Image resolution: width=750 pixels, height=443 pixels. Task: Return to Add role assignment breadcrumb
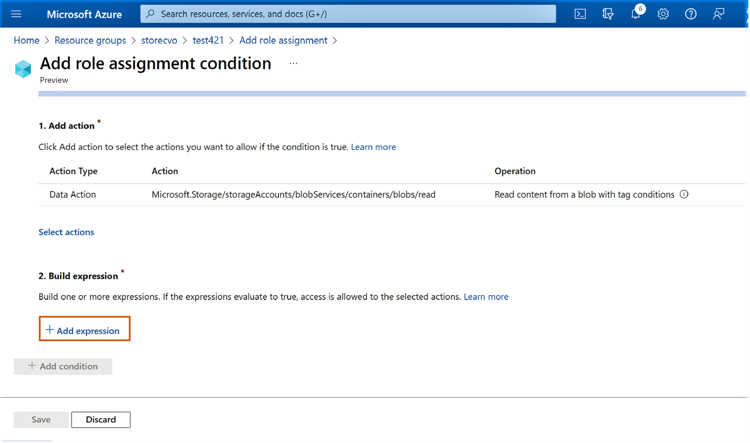coord(283,41)
